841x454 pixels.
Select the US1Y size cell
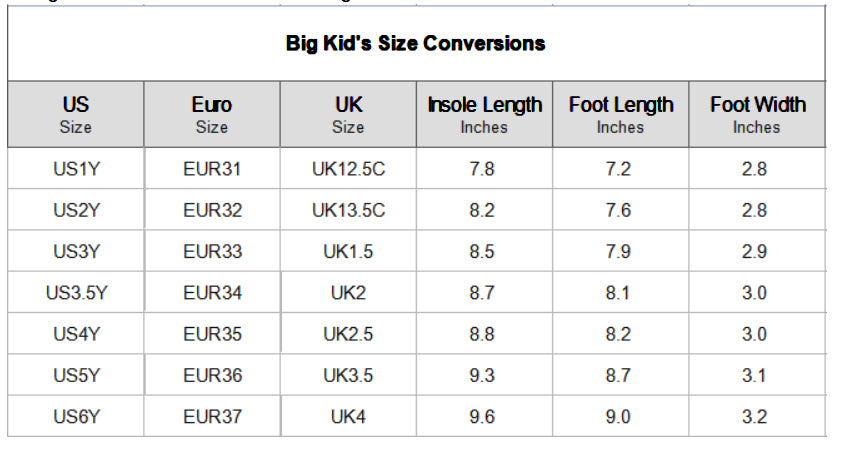click(76, 170)
